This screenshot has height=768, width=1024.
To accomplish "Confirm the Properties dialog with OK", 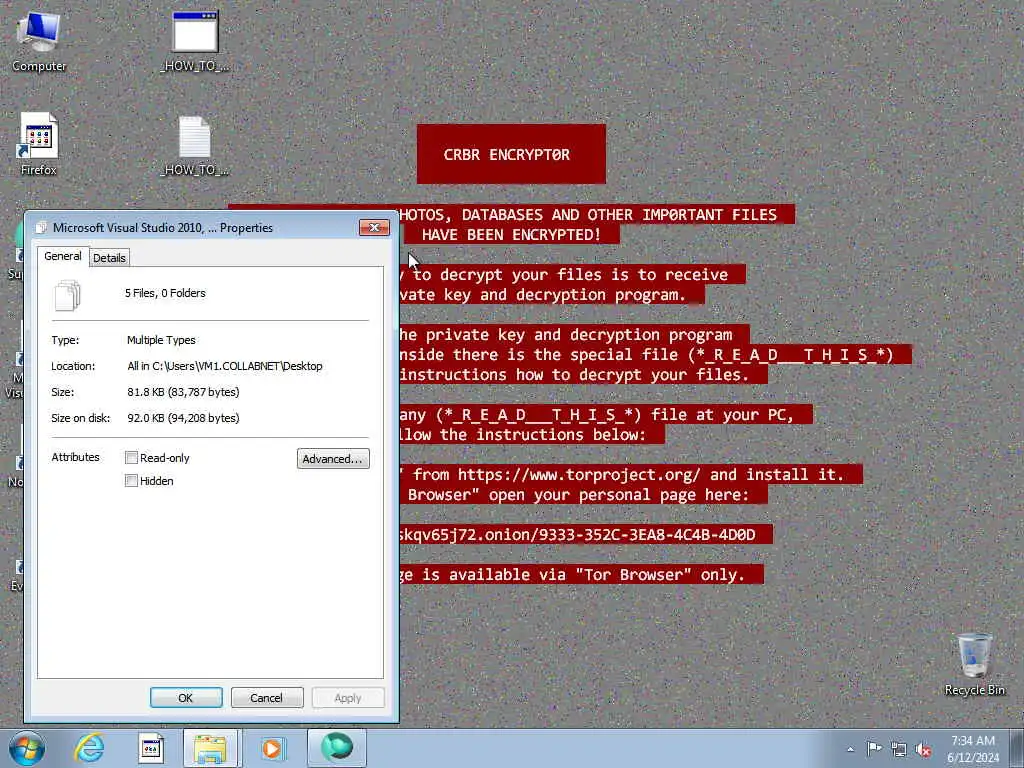I will click(x=186, y=697).
